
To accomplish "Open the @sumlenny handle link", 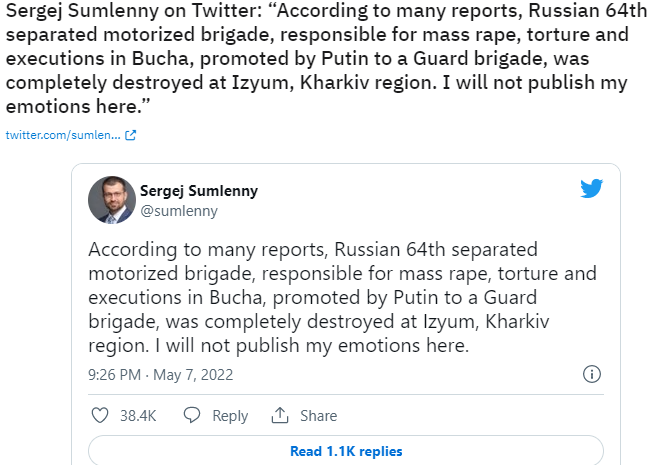I will [179, 211].
